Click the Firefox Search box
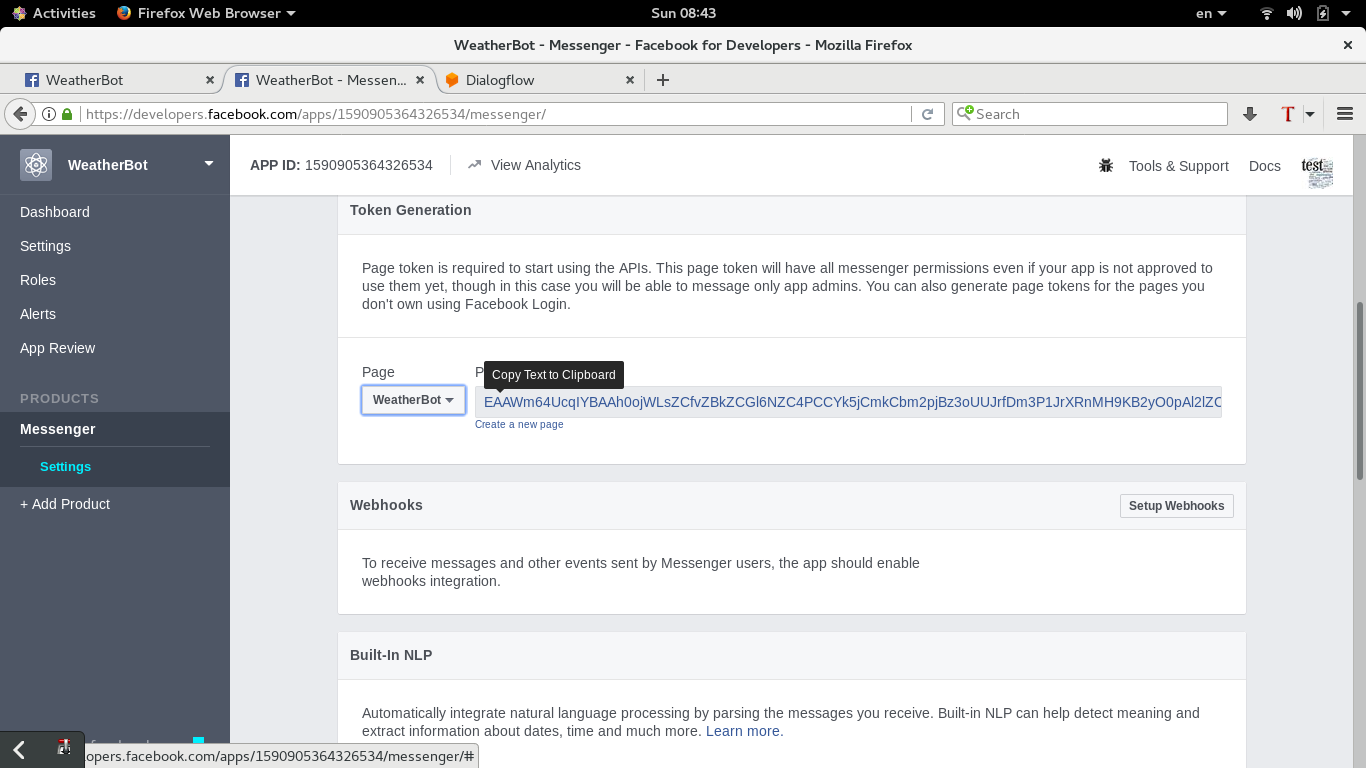Viewport: 1366px width, 768px height. [x=1090, y=114]
